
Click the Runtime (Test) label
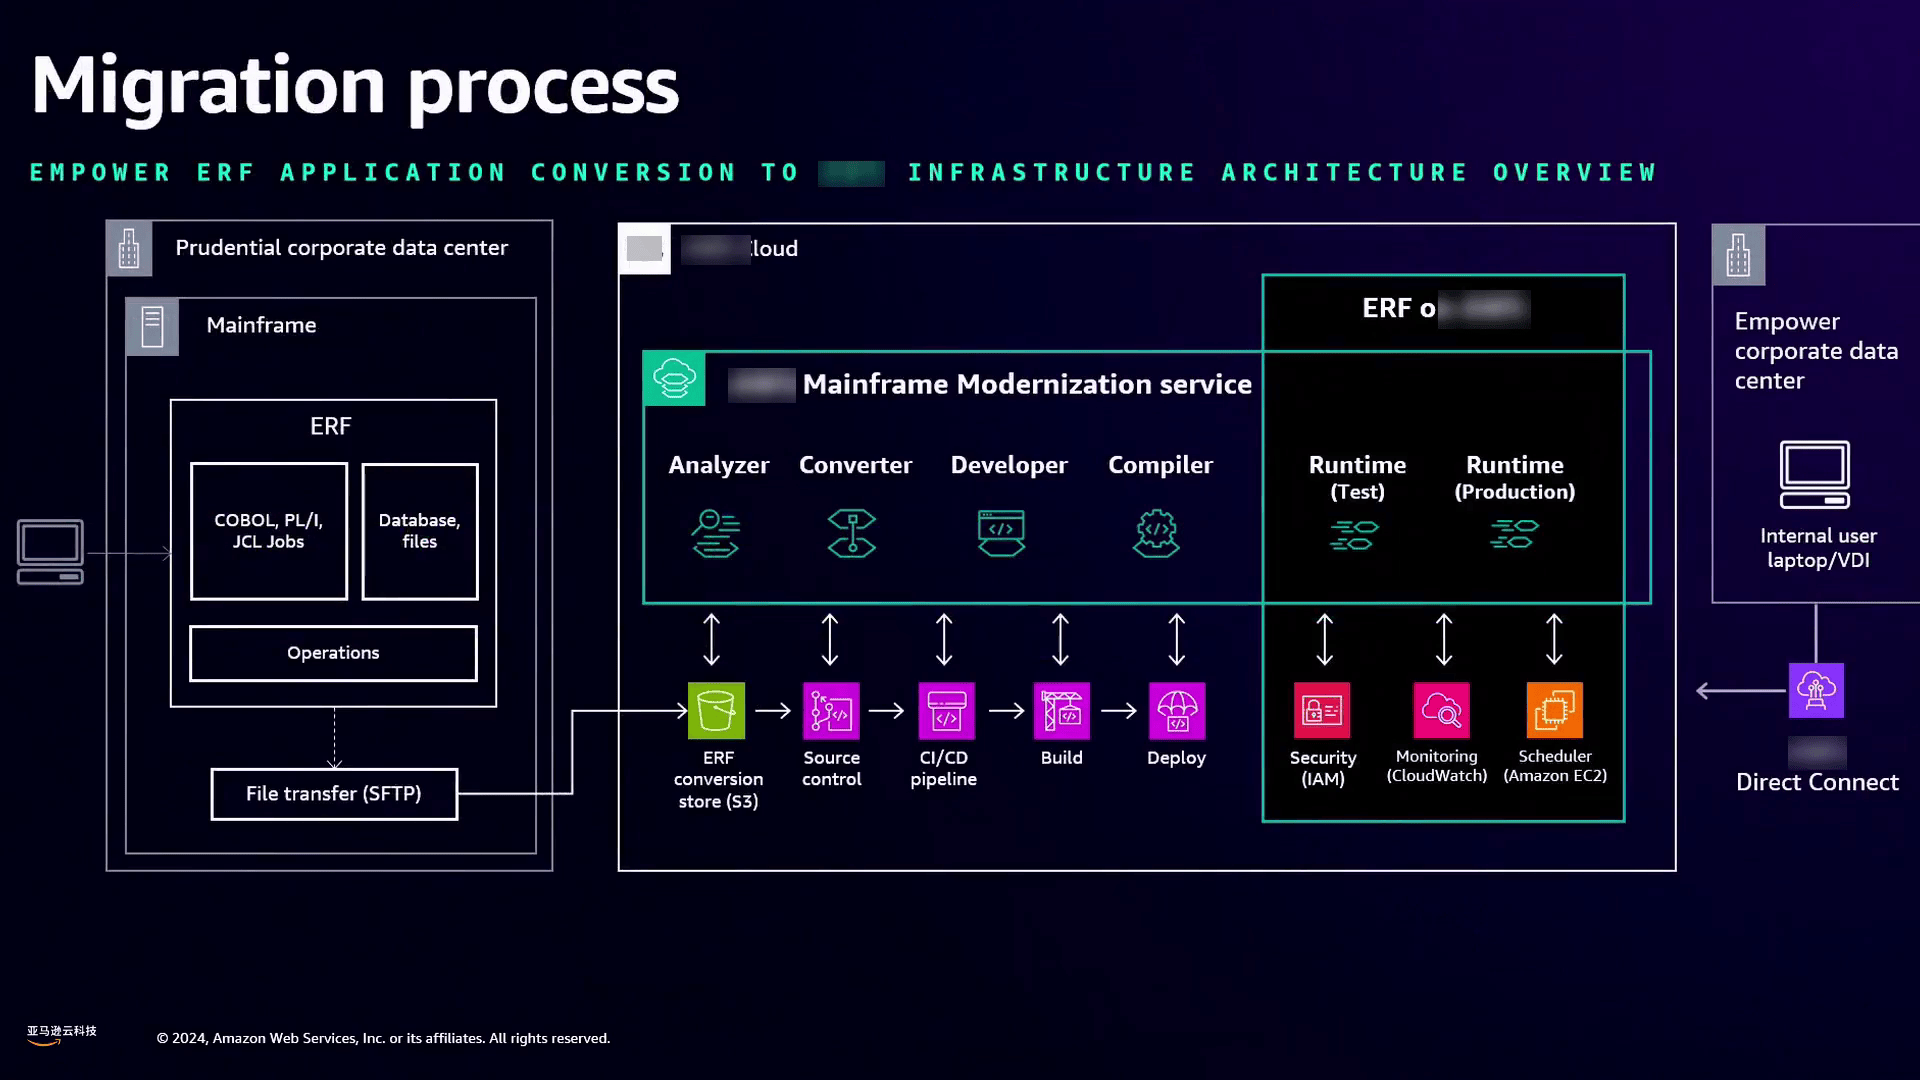[1357, 478]
